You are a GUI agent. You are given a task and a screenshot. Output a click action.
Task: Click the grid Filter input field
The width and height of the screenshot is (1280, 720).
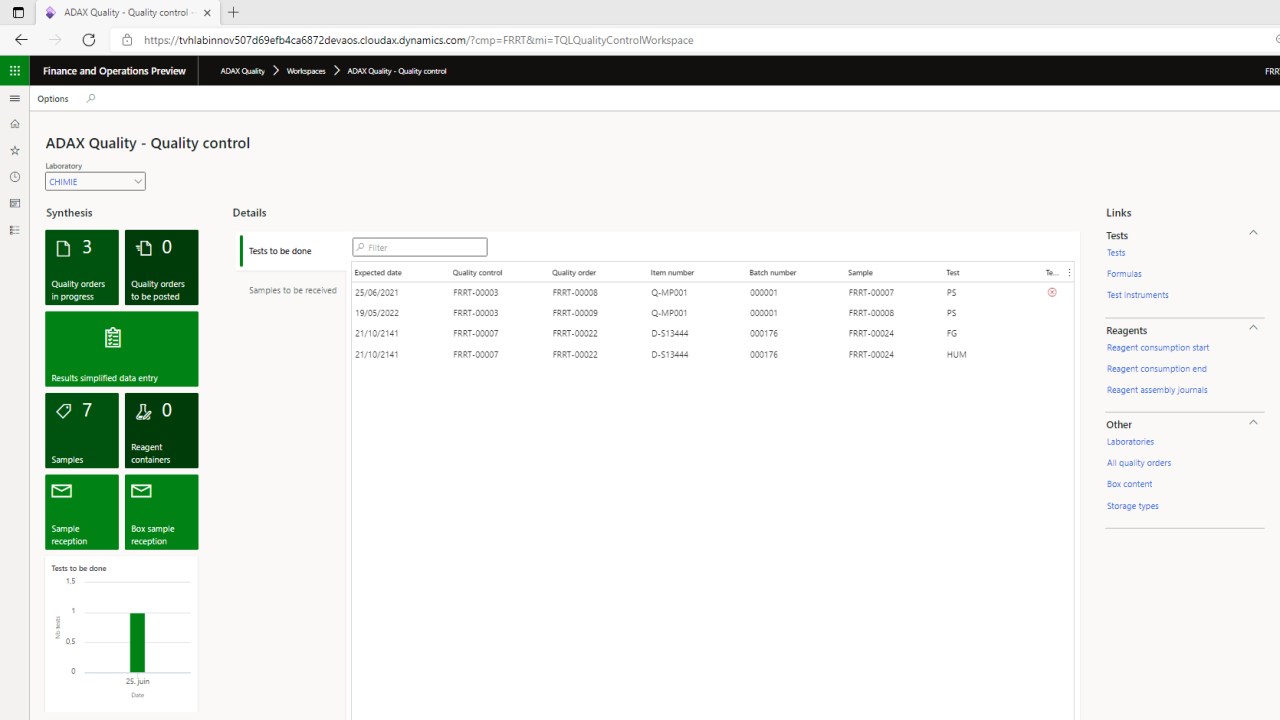(420, 247)
